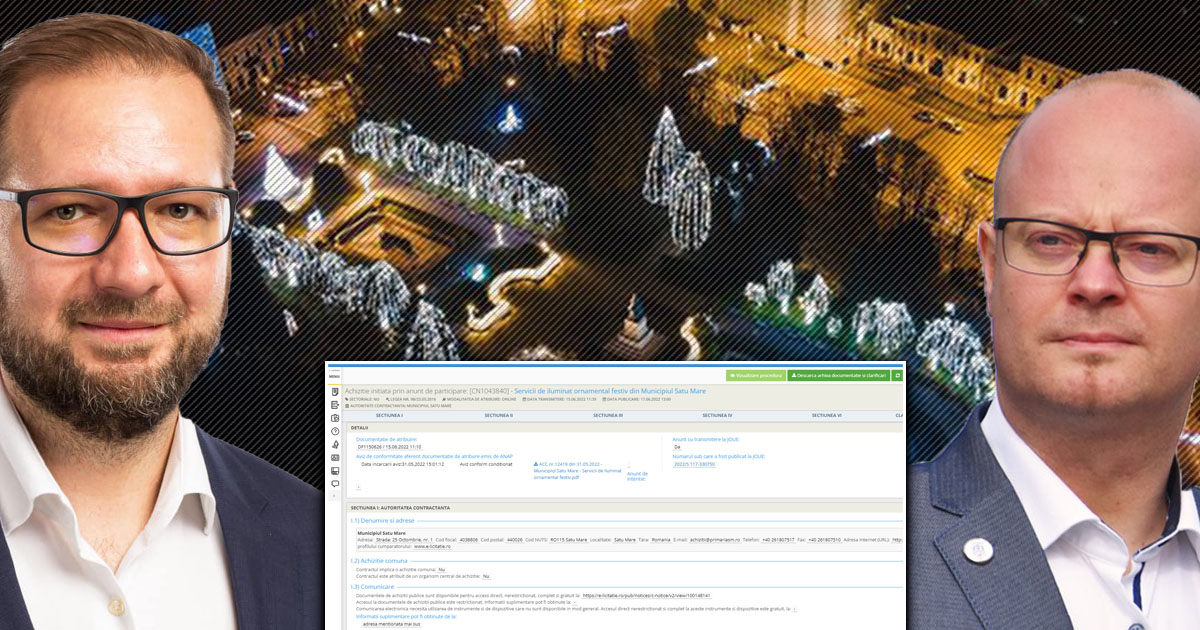Expand the sidebar with bottom arrow
Image resolution: width=1200 pixels, height=630 pixels.
tap(335, 497)
